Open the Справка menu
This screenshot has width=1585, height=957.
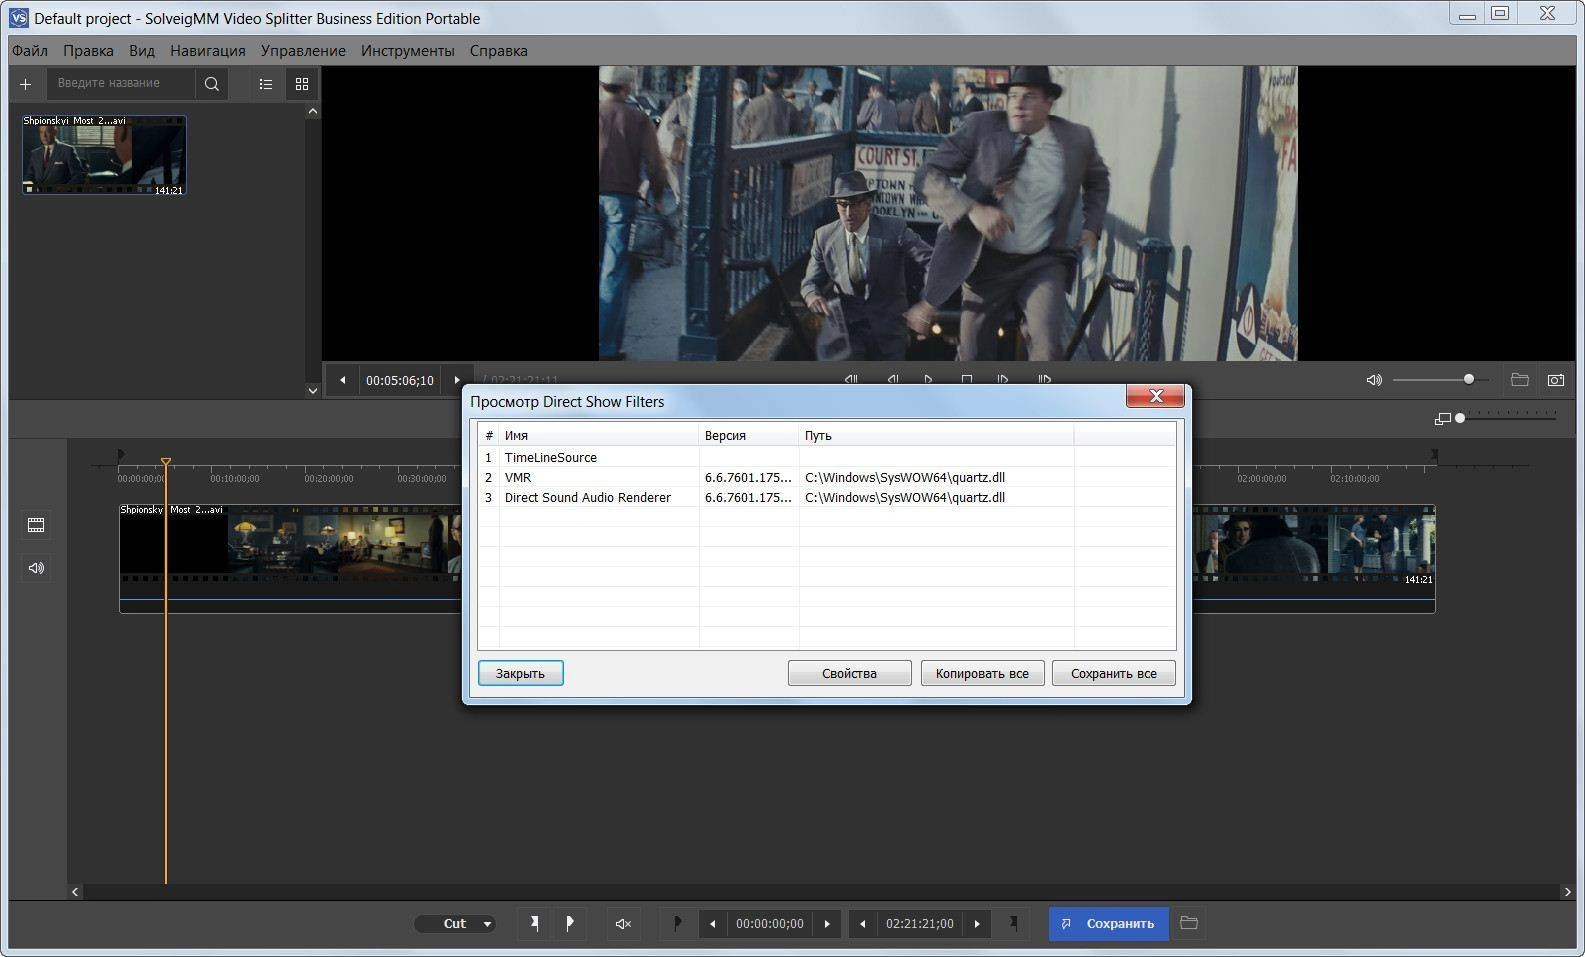(499, 50)
